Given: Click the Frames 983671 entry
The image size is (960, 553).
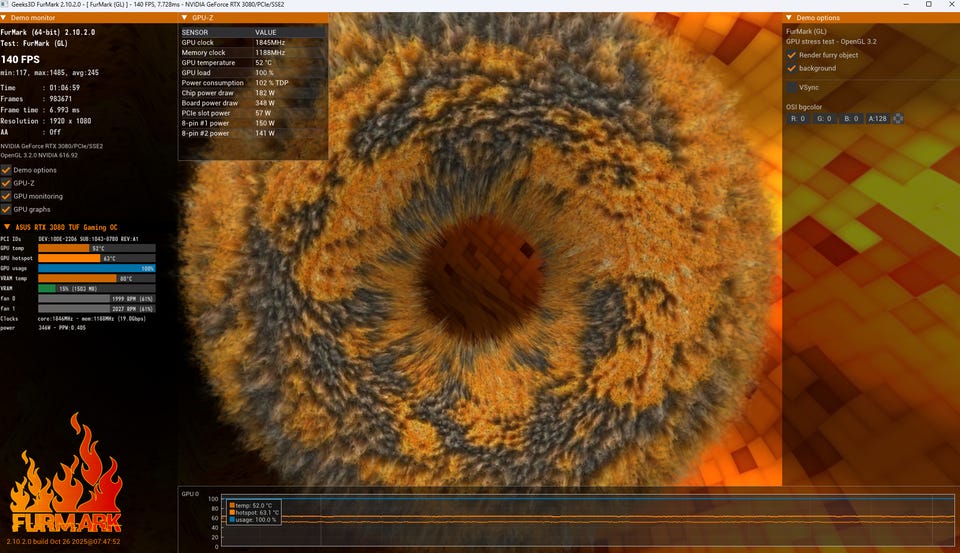Looking at the screenshot, I should point(37,99).
